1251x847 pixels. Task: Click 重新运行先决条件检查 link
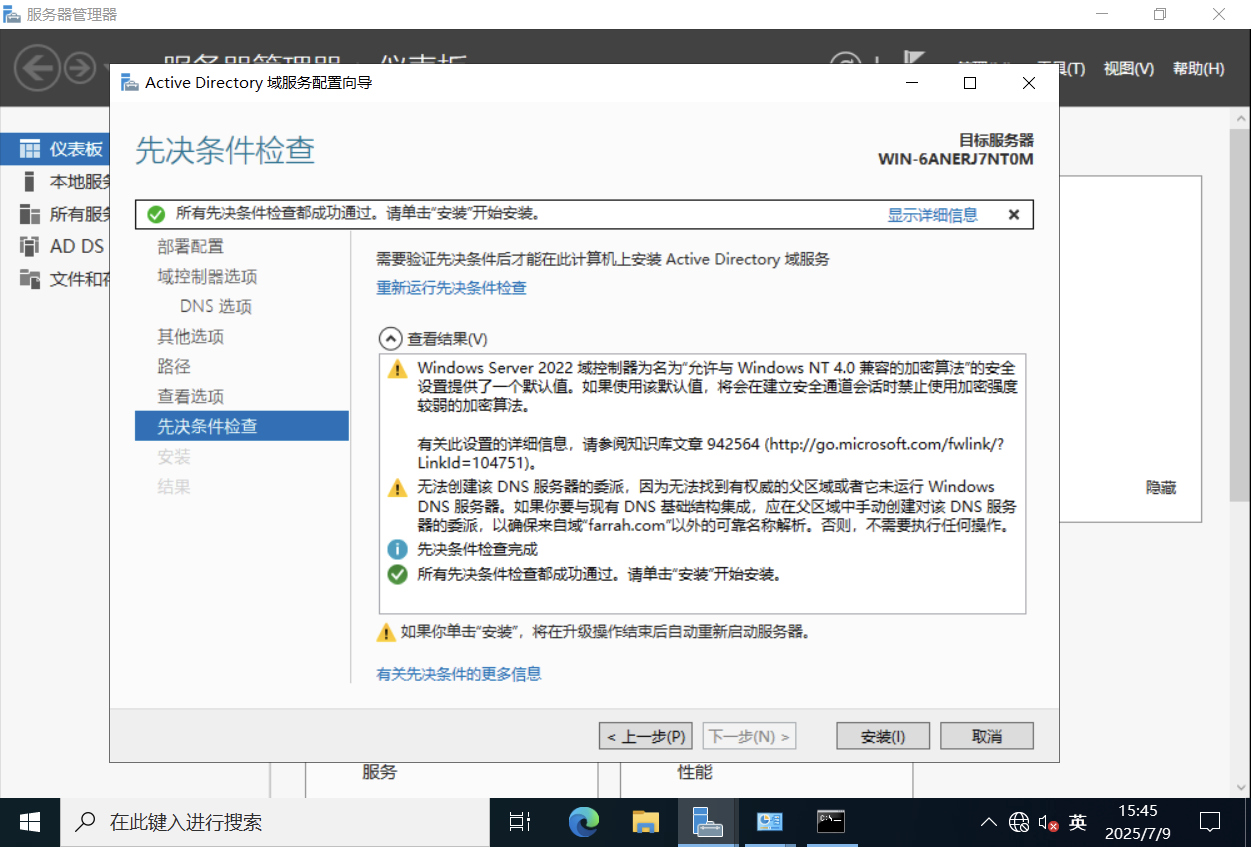451,288
